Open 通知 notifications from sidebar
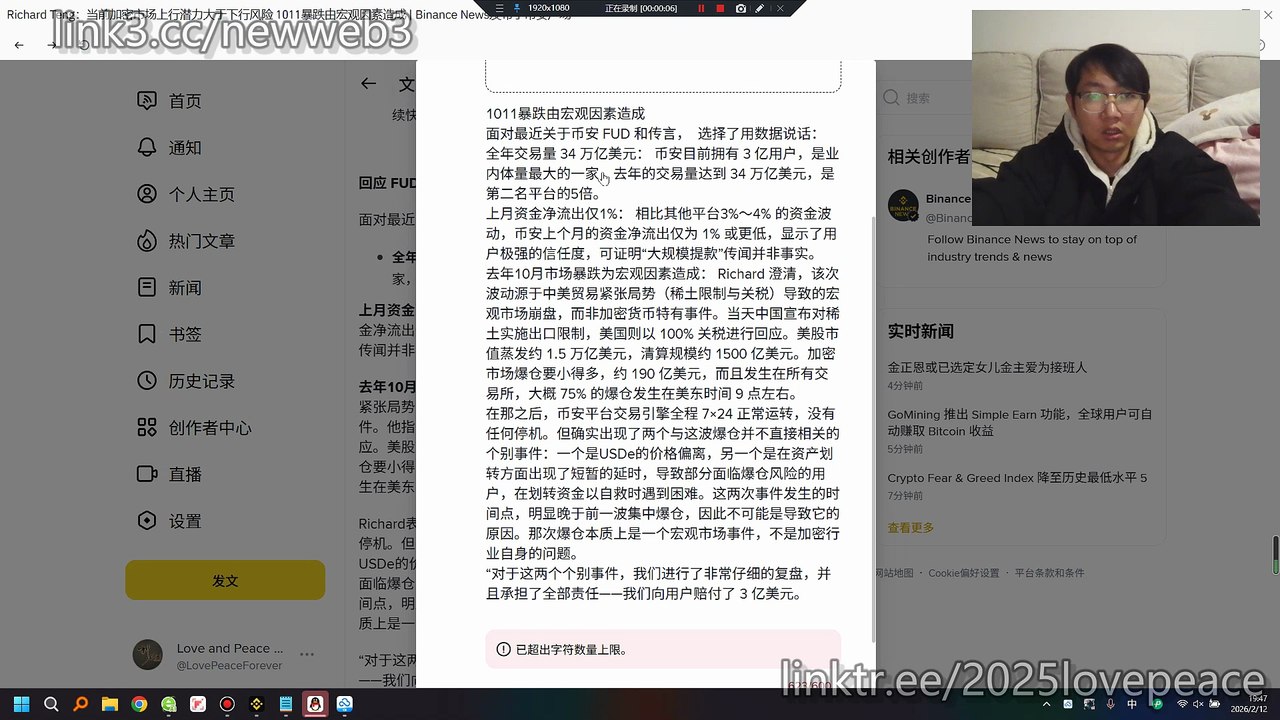The height and width of the screenshot is (720, 1280). [170, 148]
